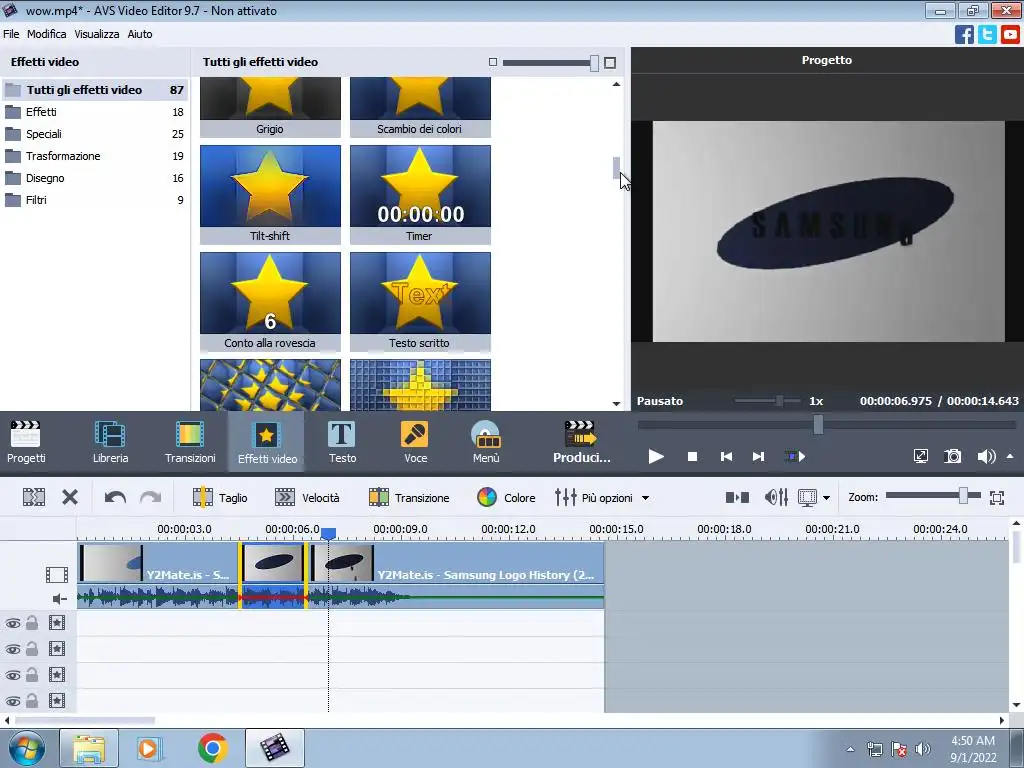The width and height of the screenshot is (1024, 768).
Task: Select the Scambio dei colori effect
Action: tap(420, 107)
